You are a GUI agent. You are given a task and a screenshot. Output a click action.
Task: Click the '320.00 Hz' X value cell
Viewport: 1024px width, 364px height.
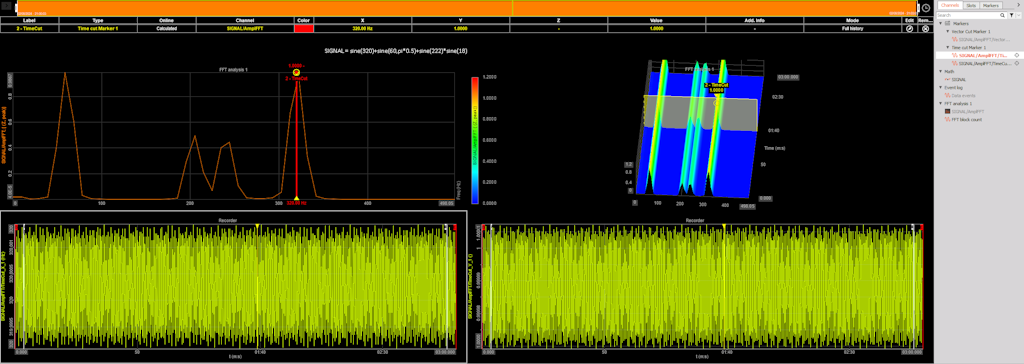362,29
